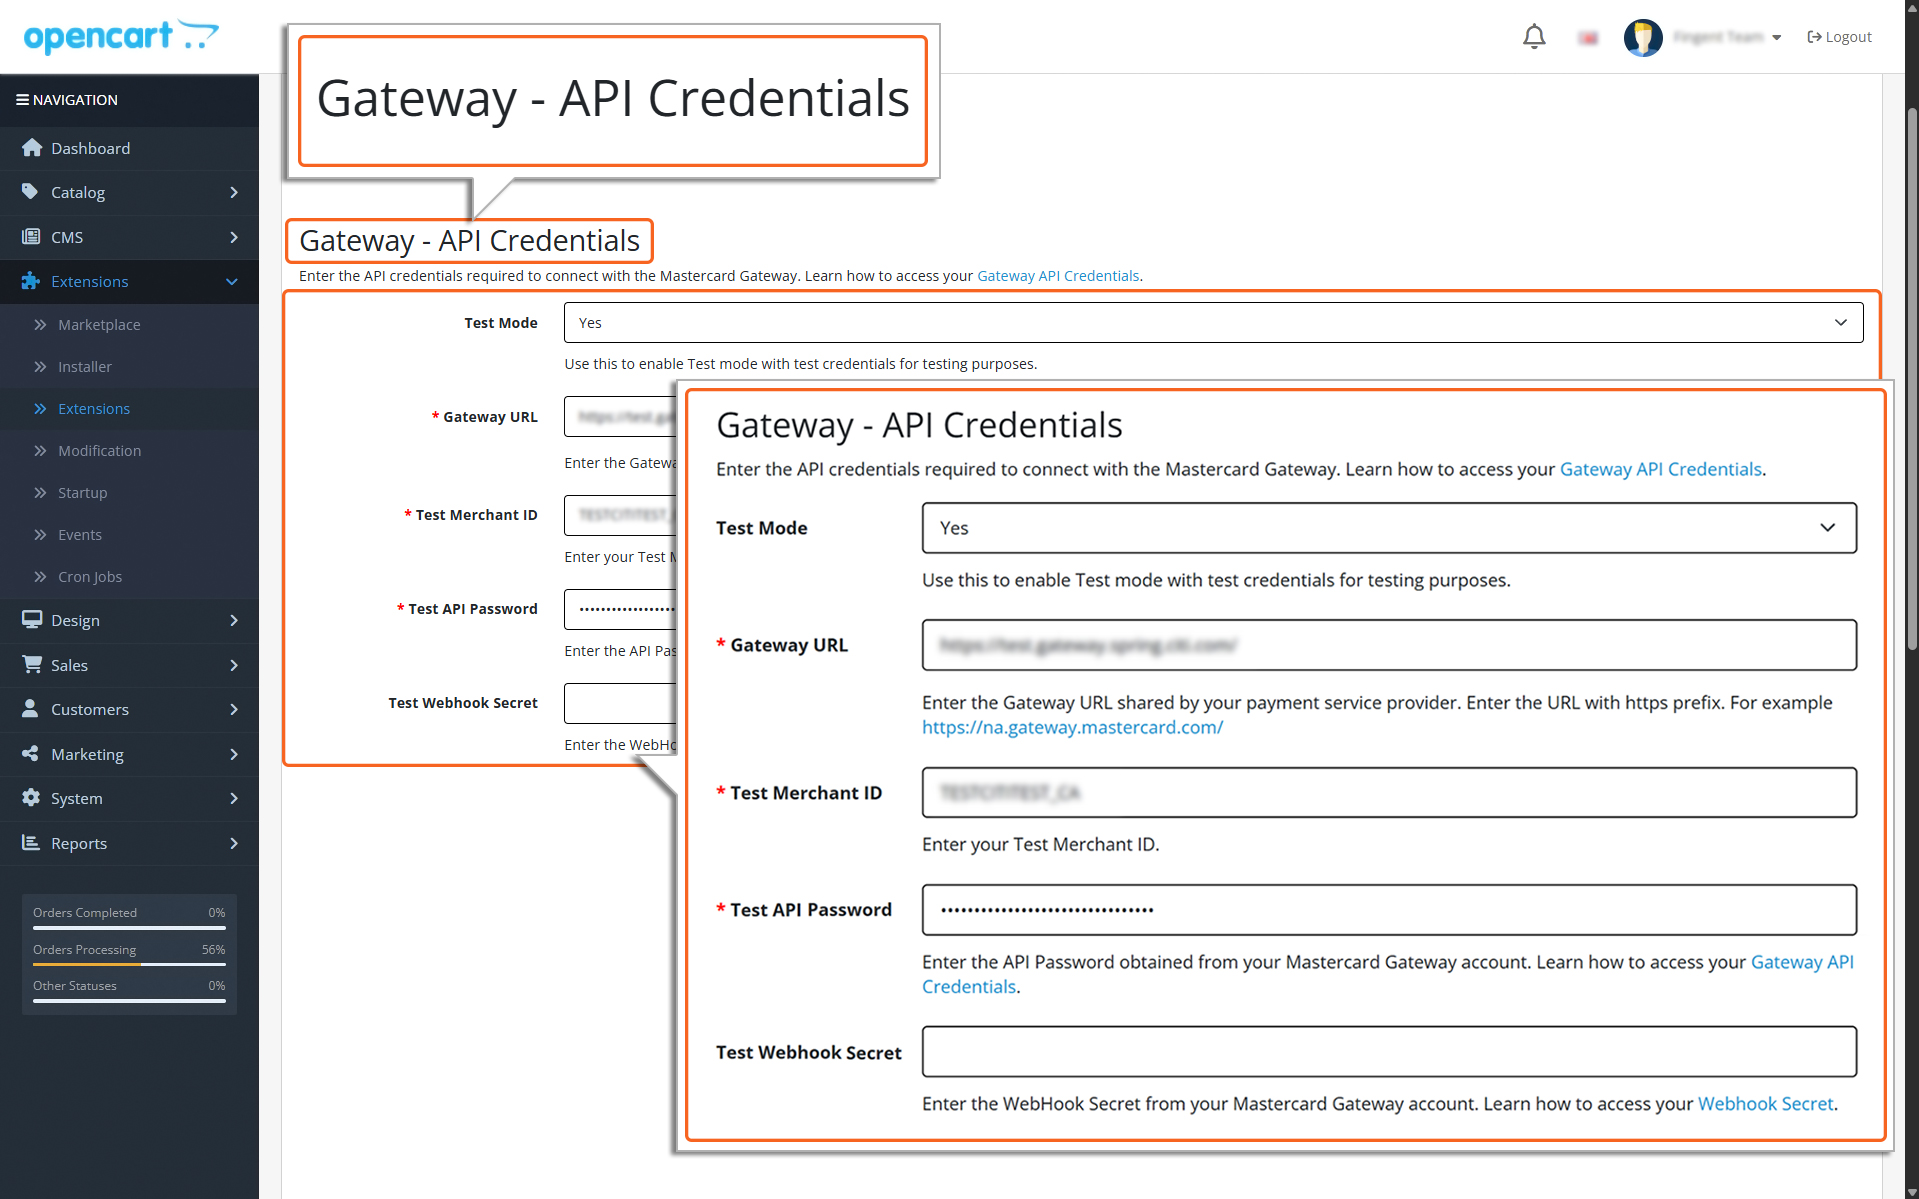Viewport: 1919px width, 1199px height.
Task: Click the Gateway URL field in the zoomed panel
Action: 1389,645
